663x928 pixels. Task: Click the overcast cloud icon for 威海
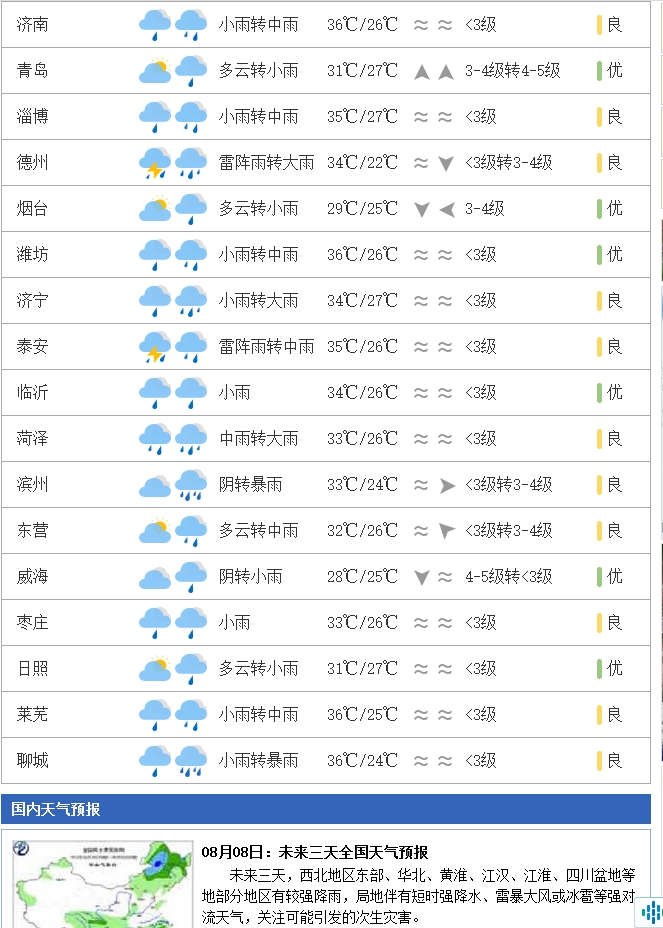pyautogui.click(x=155, y=578)
